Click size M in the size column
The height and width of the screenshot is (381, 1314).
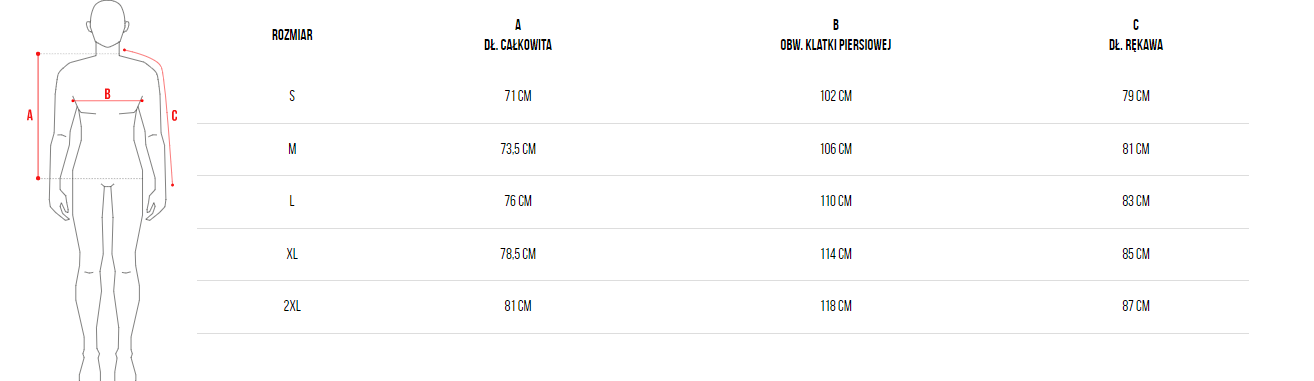point(292,148)
